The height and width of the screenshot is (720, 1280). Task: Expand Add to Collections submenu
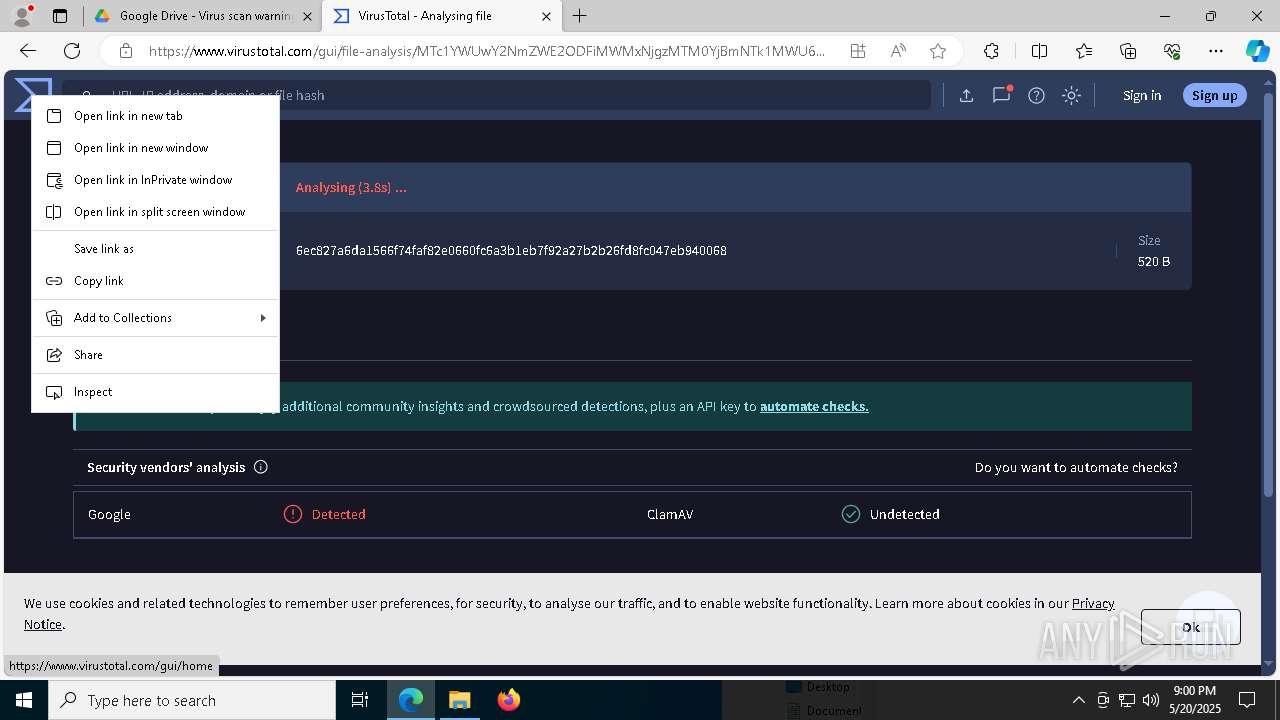coord(155,318)
